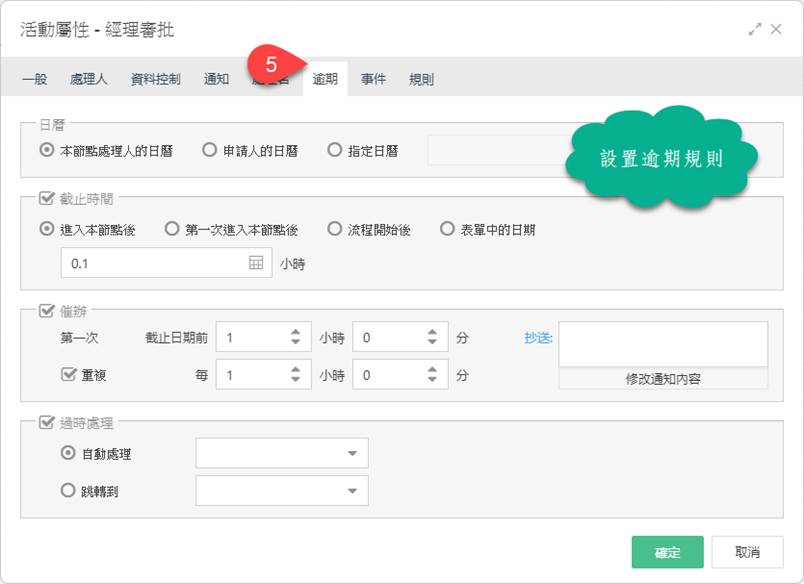Select 跳轉到 radio option
This screenshot has height=584, width=804.
point(68,490)
